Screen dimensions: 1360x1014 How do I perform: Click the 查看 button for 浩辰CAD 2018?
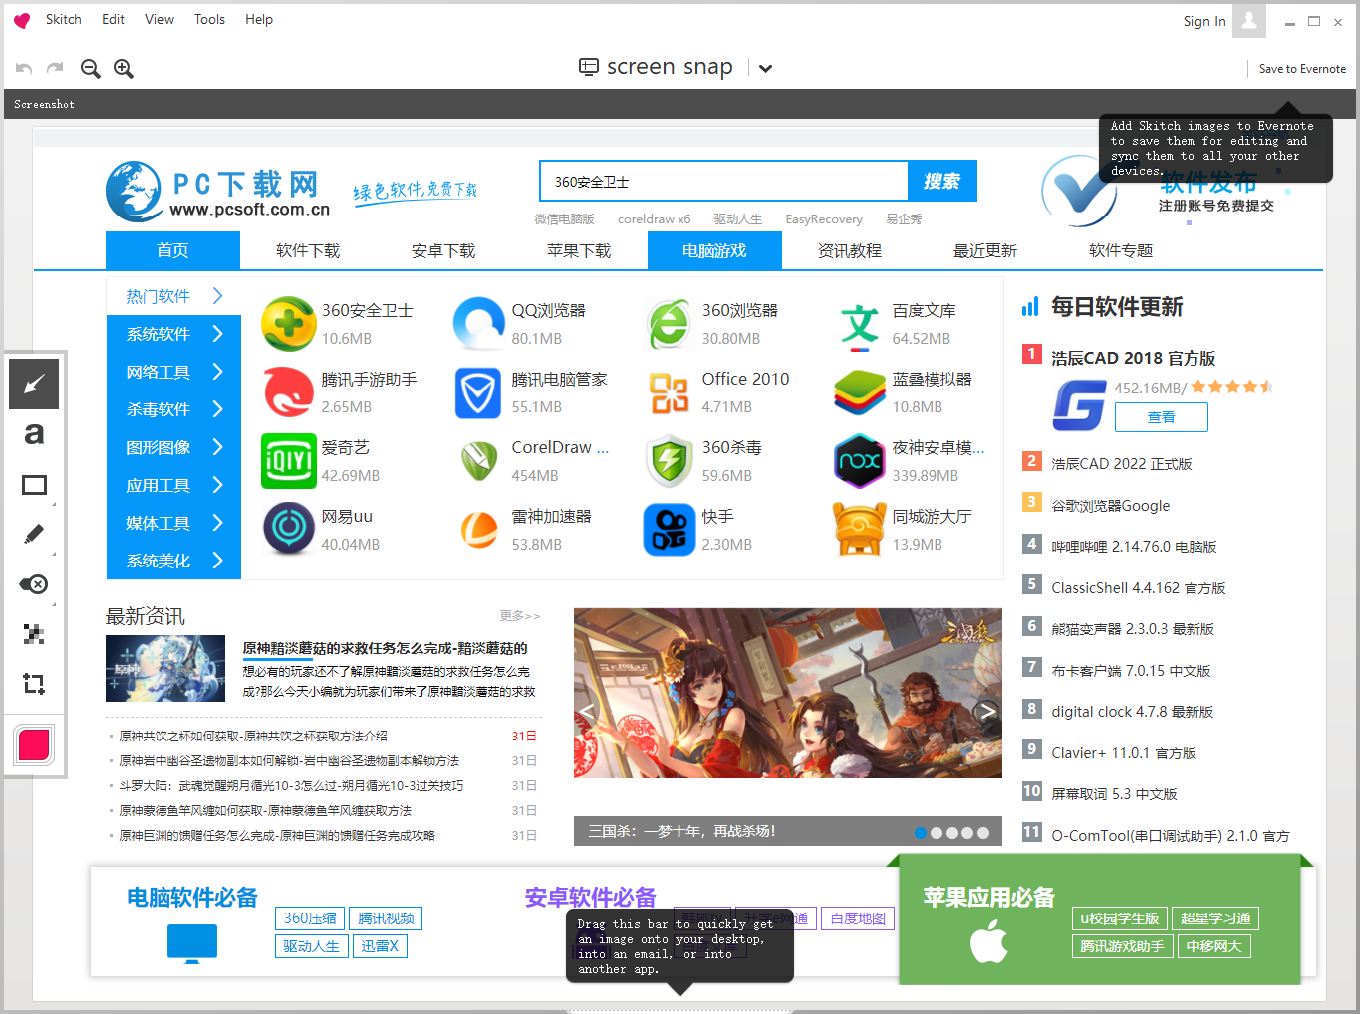1161,417
